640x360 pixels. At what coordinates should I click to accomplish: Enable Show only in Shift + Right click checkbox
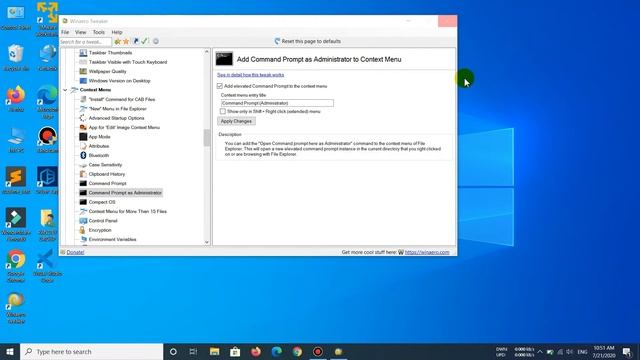pyautogui.click(x=223, y=111)
